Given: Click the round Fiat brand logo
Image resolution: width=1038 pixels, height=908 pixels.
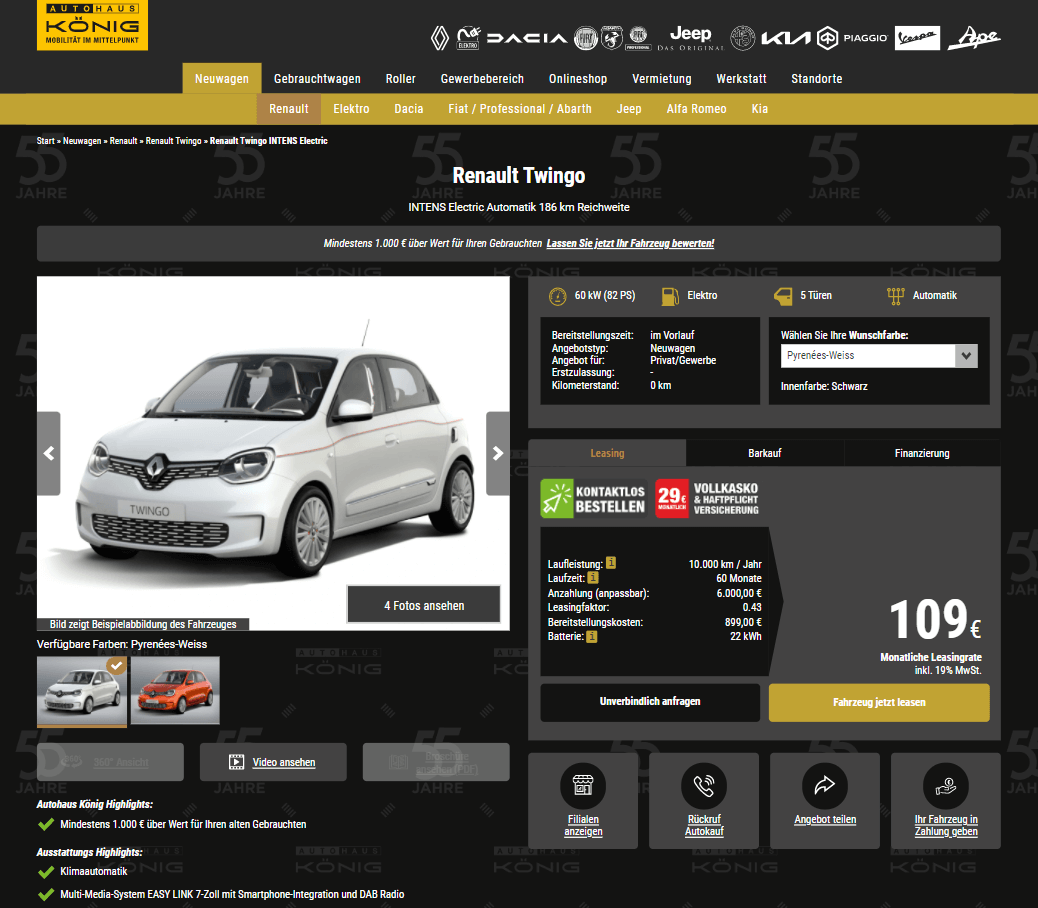Looking at the screenshot, I should tap(585, 38).
